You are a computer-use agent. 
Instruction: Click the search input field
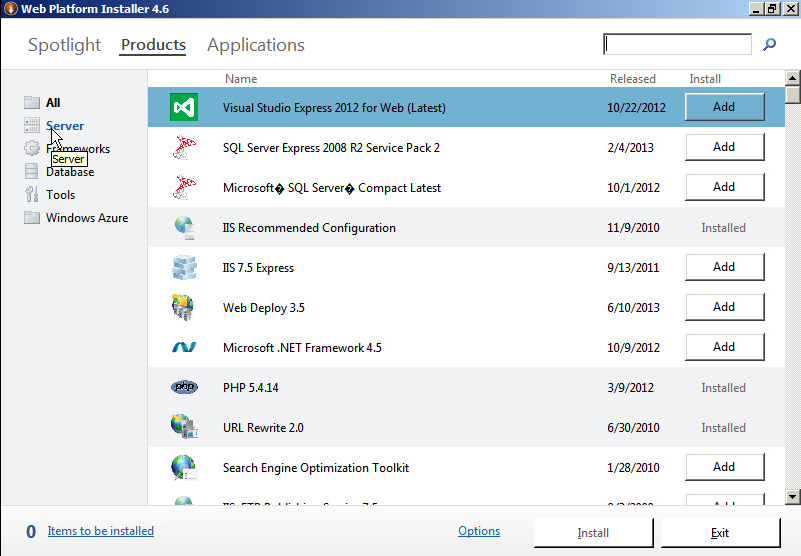[x=677, y=45]
